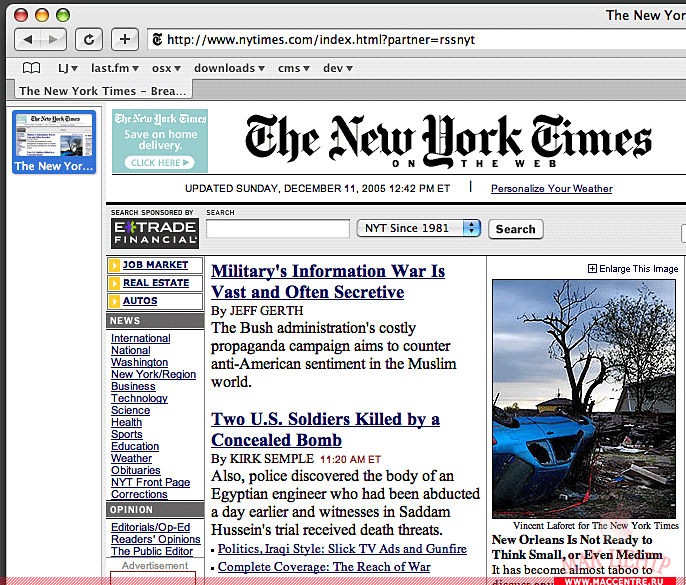Open the Sports section link
686x585 pixels.
pos(126,434)
